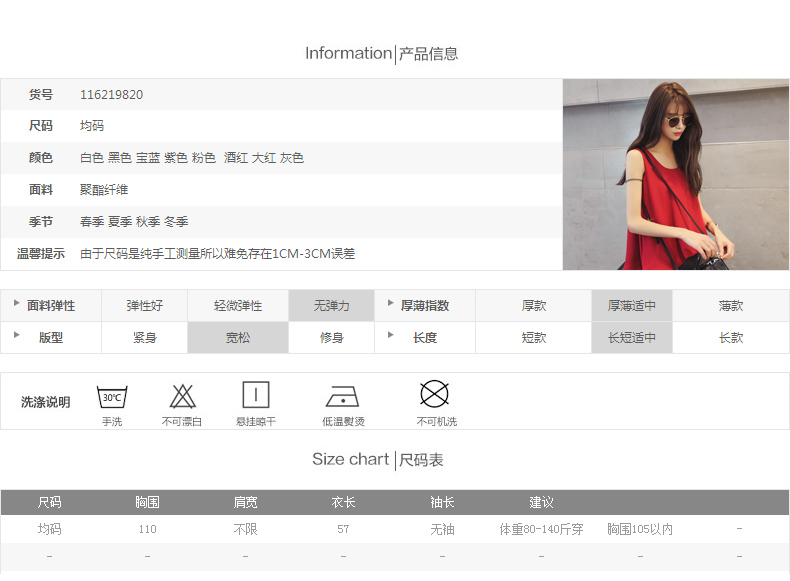Expand the 面料弹性 row arrow
The image size is (790, 581).
(17, 303)
